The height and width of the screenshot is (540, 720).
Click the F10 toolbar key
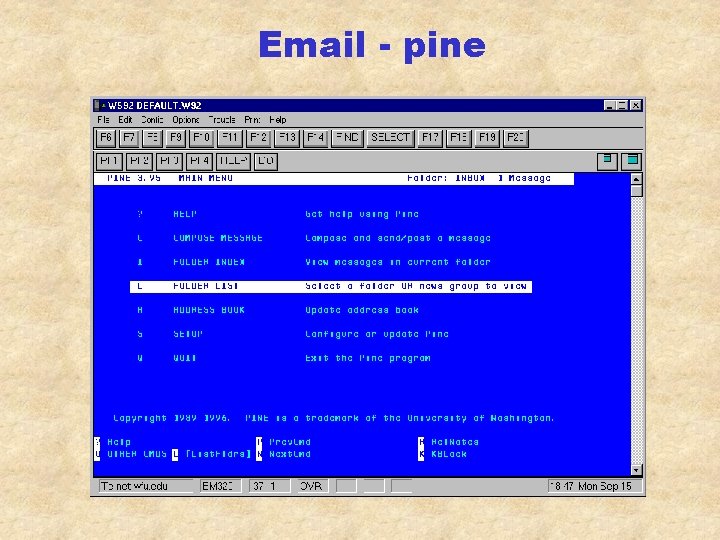[x=201, y=138]
